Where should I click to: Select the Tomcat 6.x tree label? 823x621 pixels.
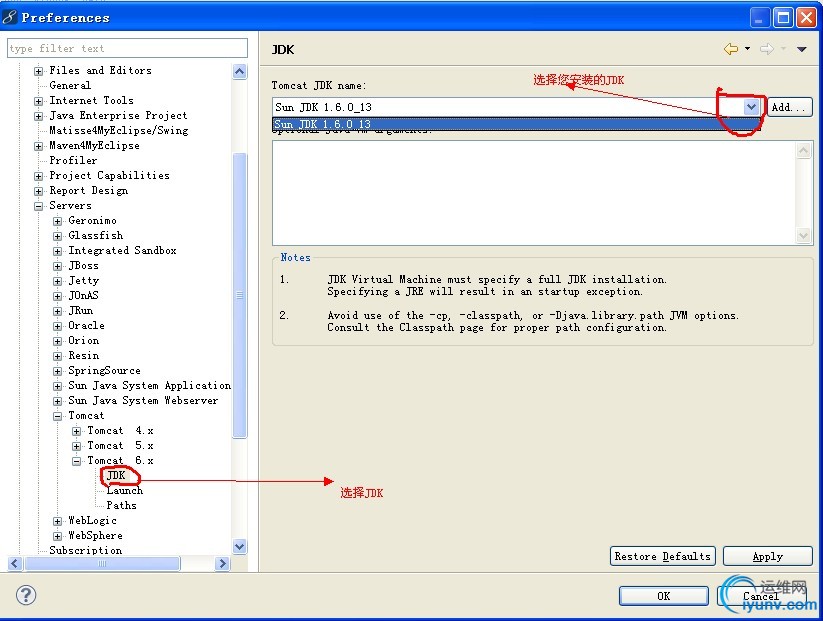click(x=120, y=460)
